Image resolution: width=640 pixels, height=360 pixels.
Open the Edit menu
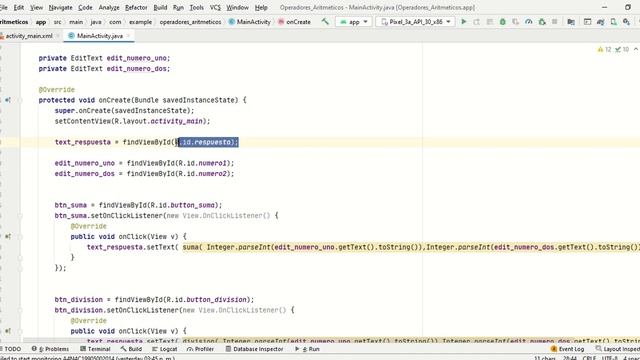pyautogui.click(x=19, y=7)
